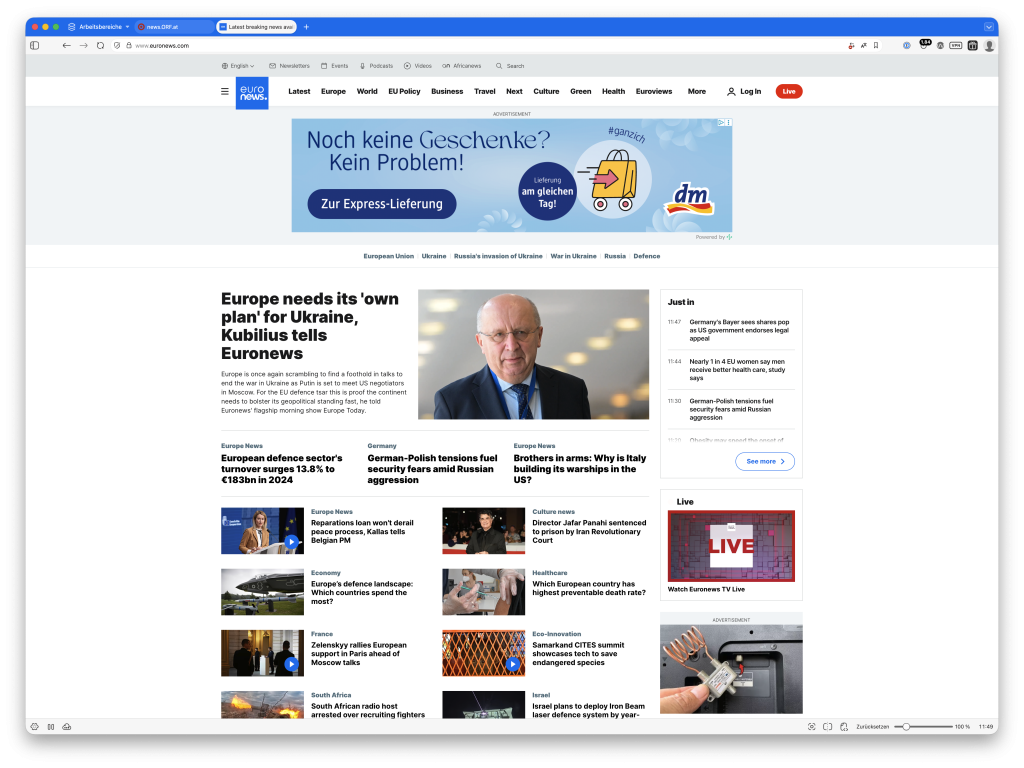Open the tab overview chevron top right
Screen dimensions: 1024x768
(x=989, y=26)
